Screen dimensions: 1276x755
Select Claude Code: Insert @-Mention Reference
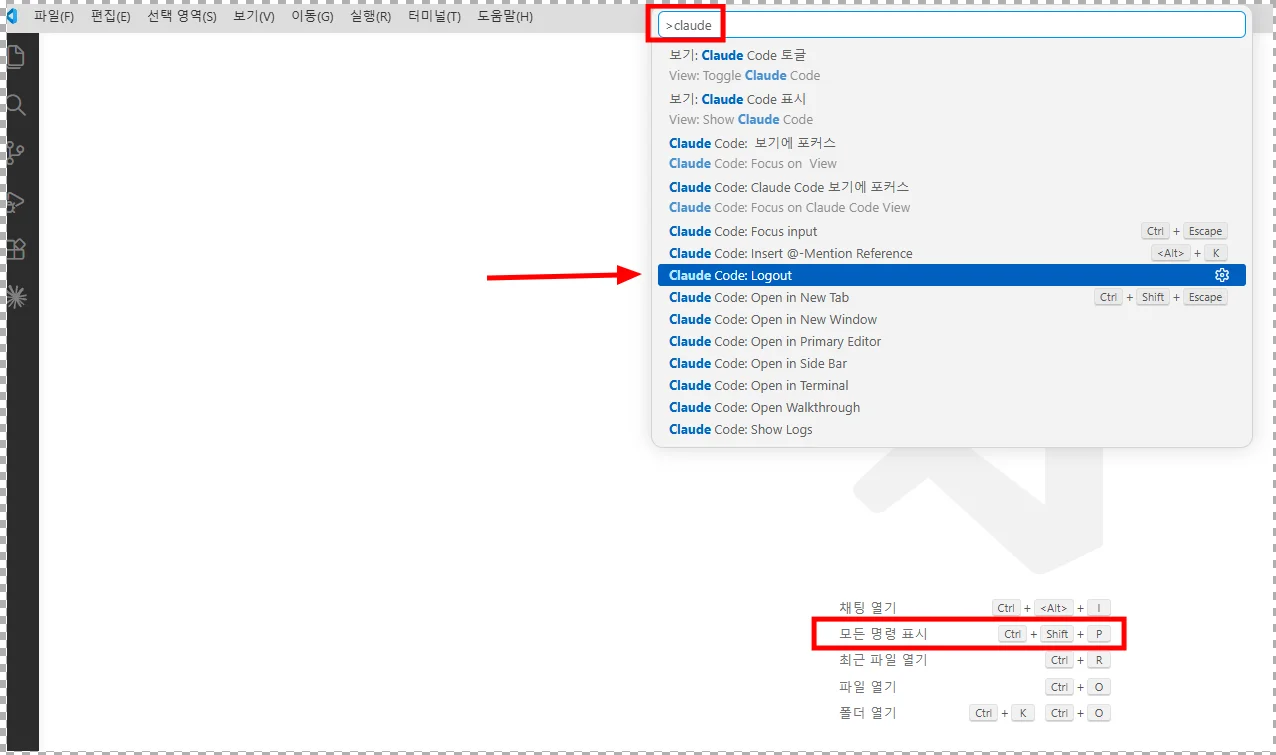click(x=951, y=253)
